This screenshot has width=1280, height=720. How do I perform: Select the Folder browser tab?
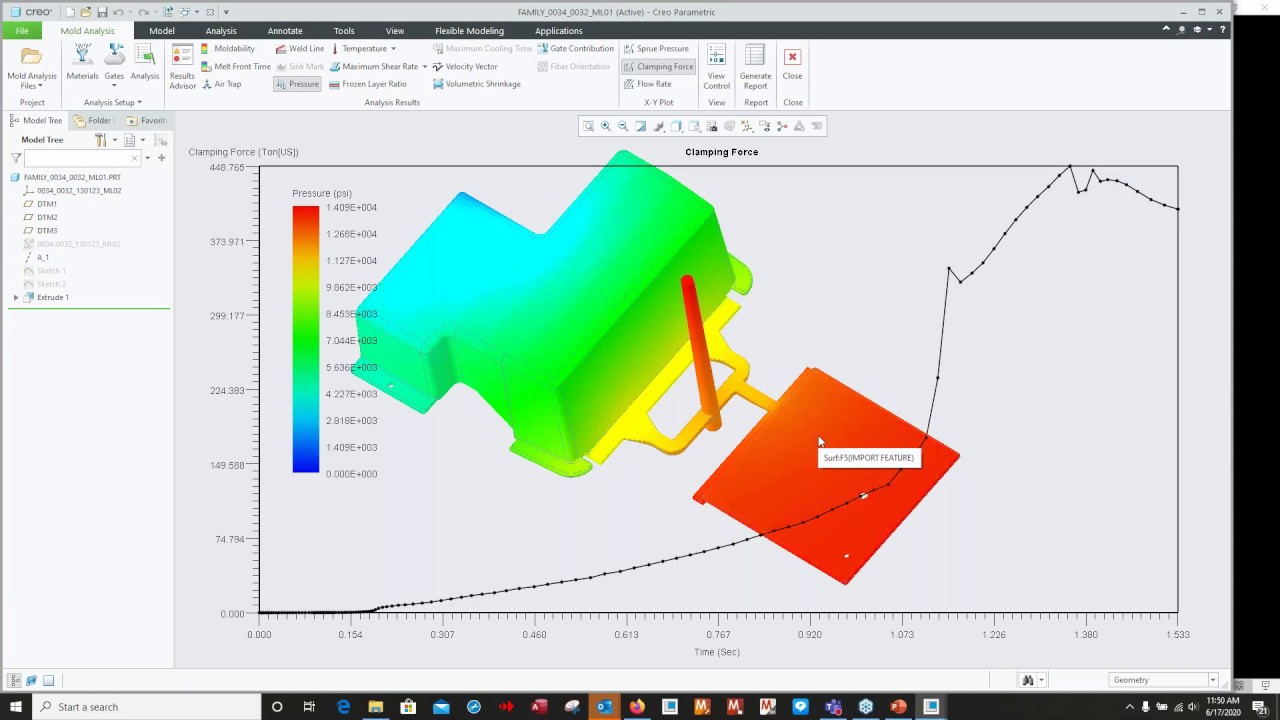click(x=93, y=120)
